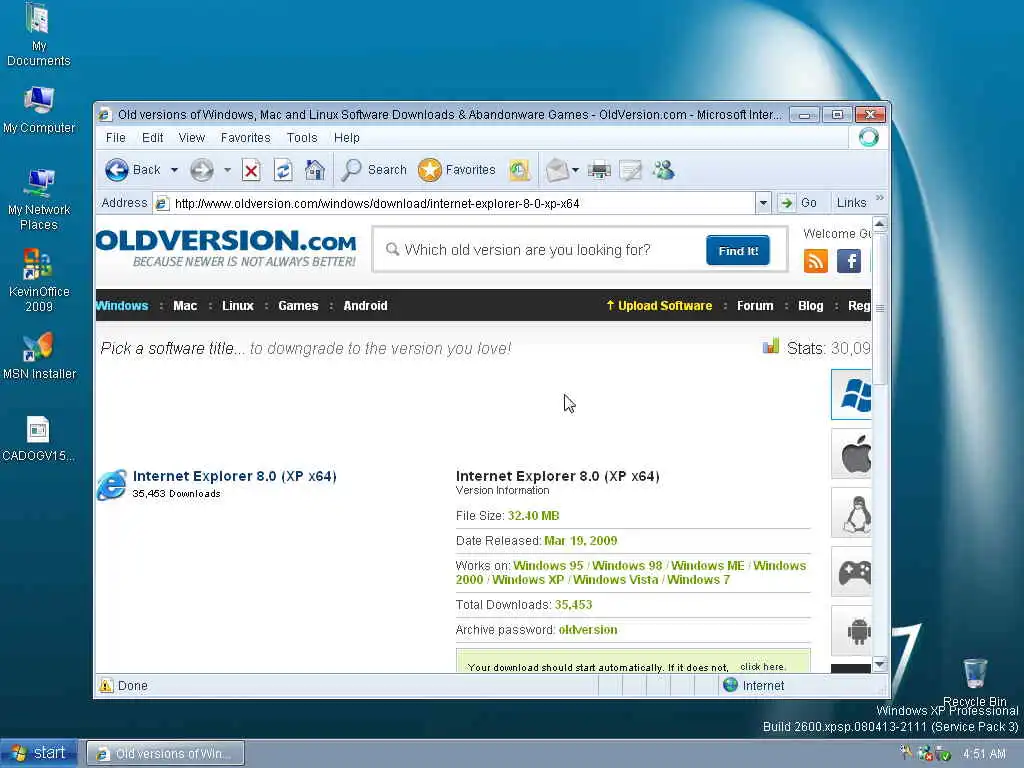1024x768 pixels.
Task: Open the Blog link
Action: click(x=810, y=306)
